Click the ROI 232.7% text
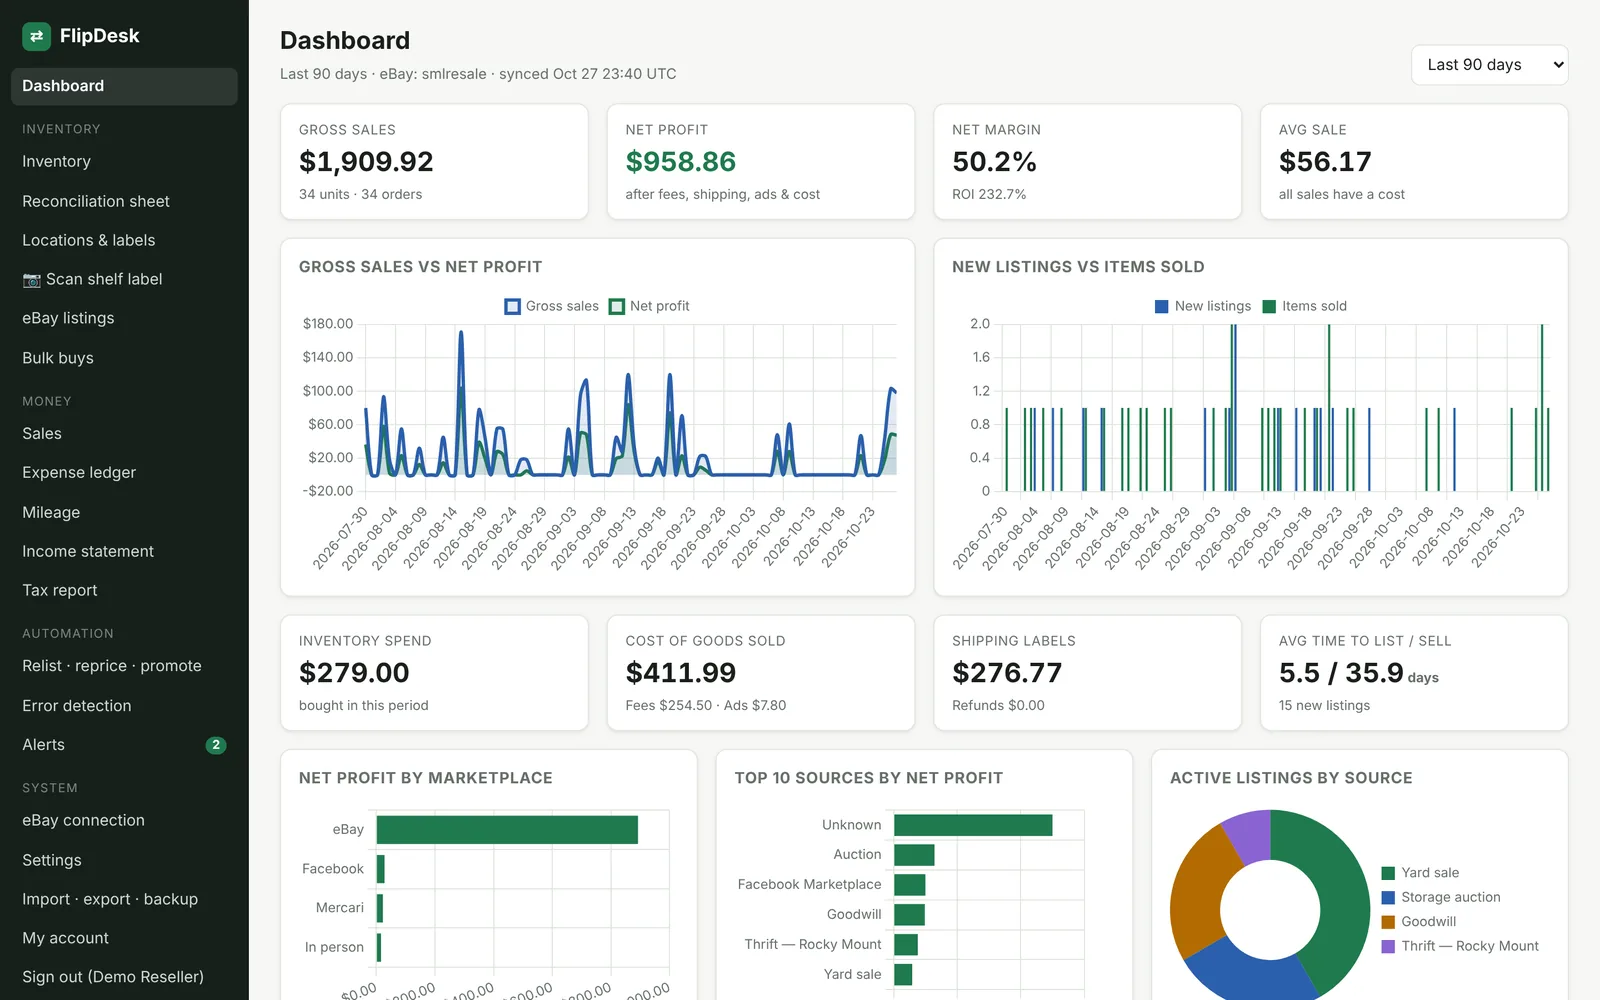 pos(989,195)
